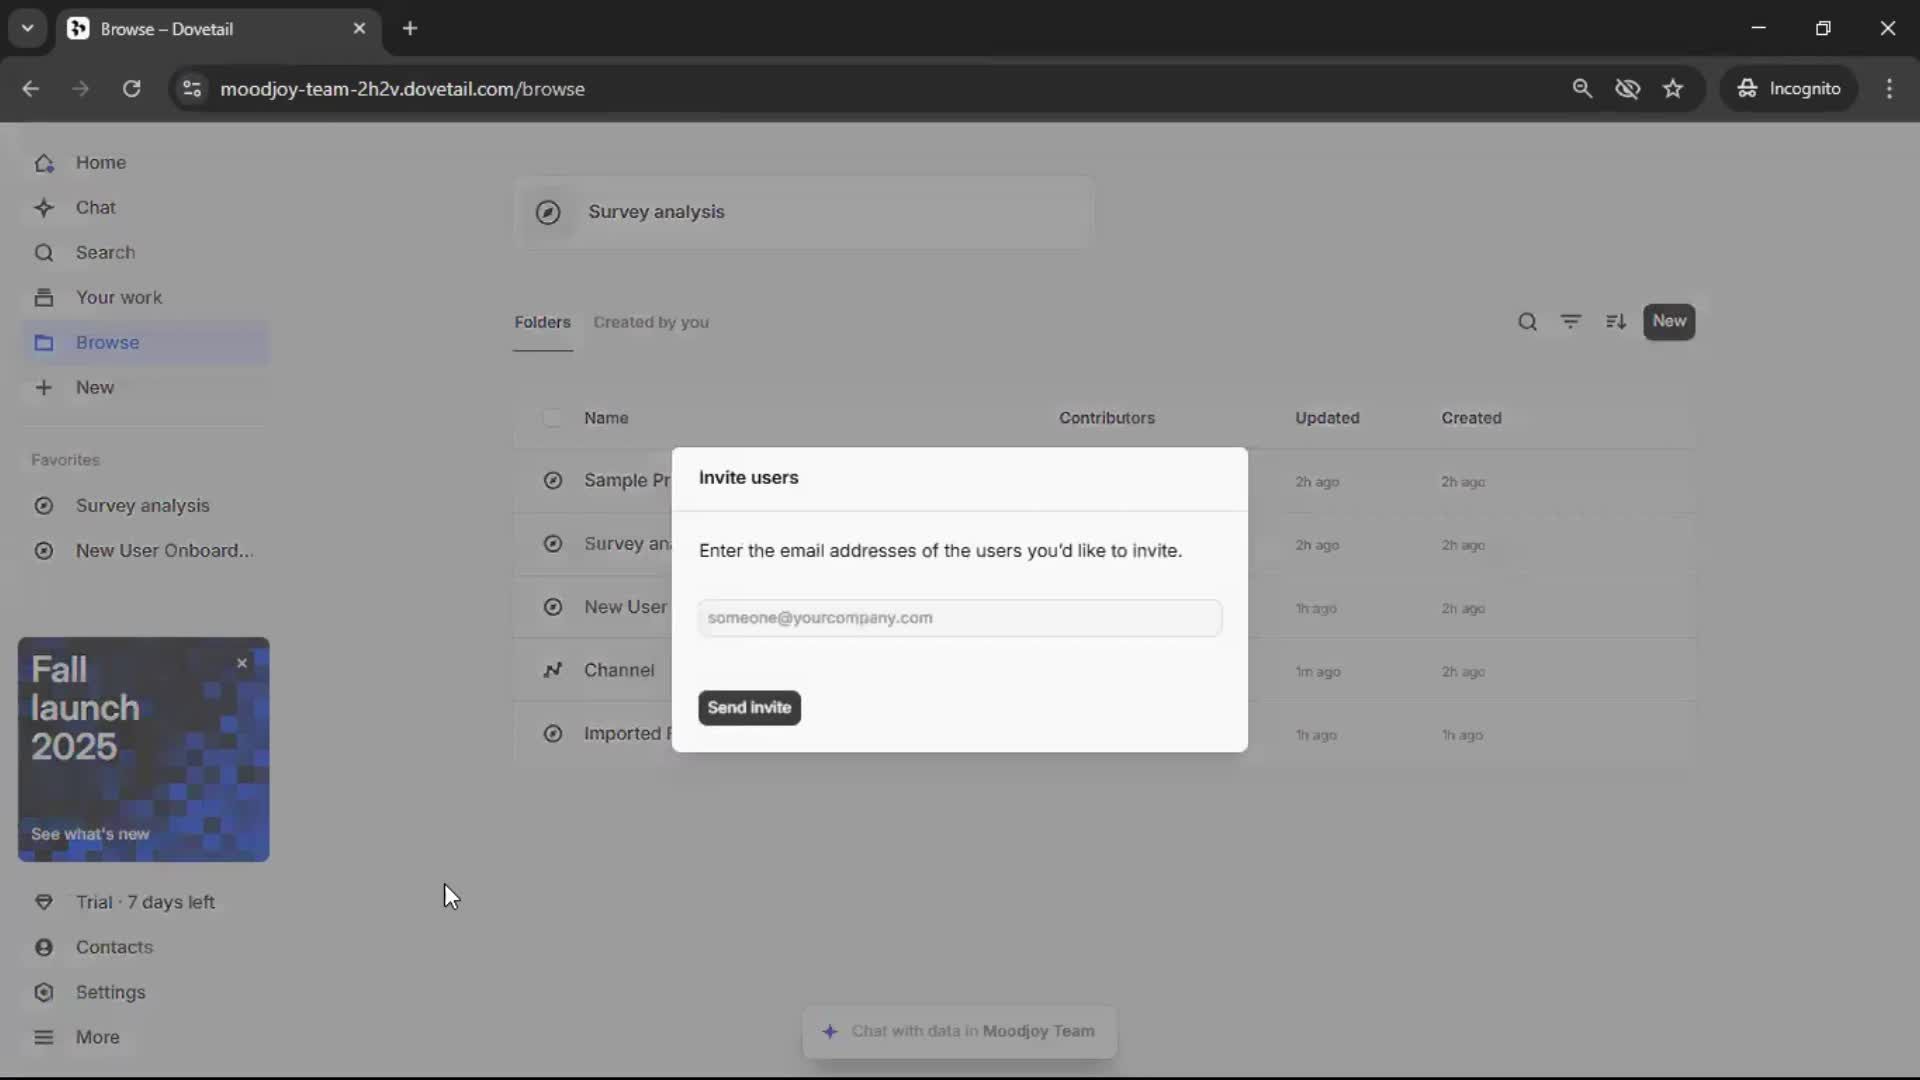
Task: Bookmark this page with the star icon
Action: [x=1673, y=89]
